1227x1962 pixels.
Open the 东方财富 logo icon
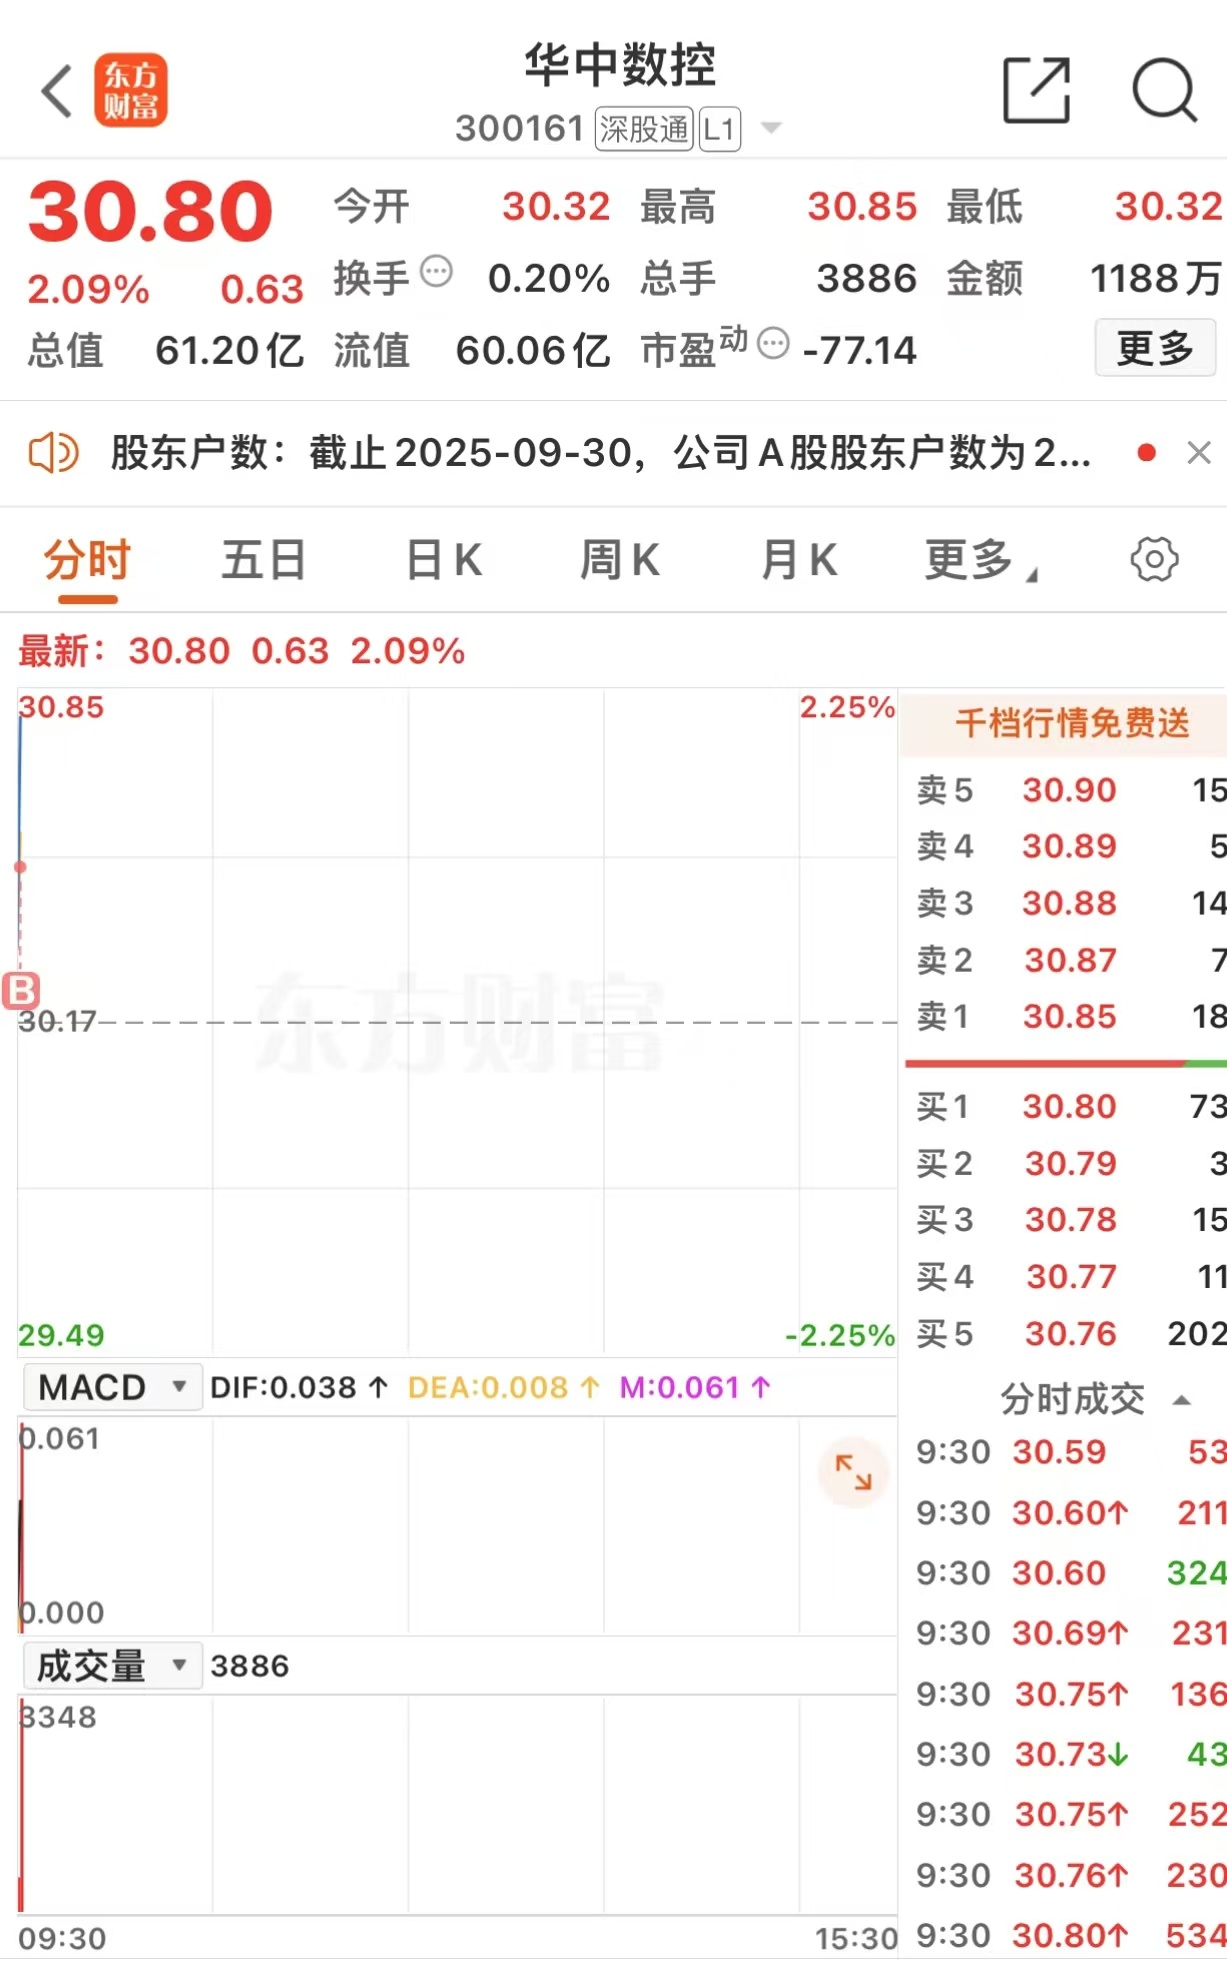(x=131, y=91)
